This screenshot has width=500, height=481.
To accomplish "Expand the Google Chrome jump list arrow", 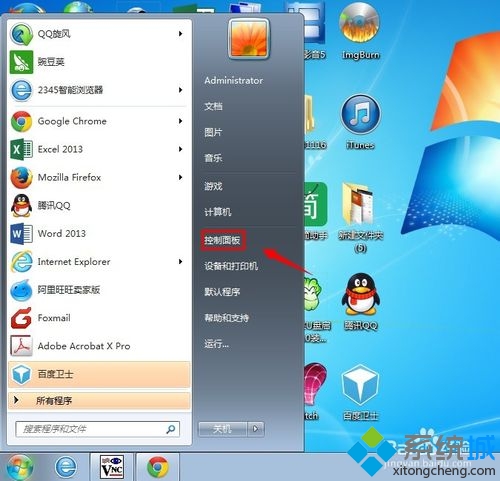I will 180,121.
